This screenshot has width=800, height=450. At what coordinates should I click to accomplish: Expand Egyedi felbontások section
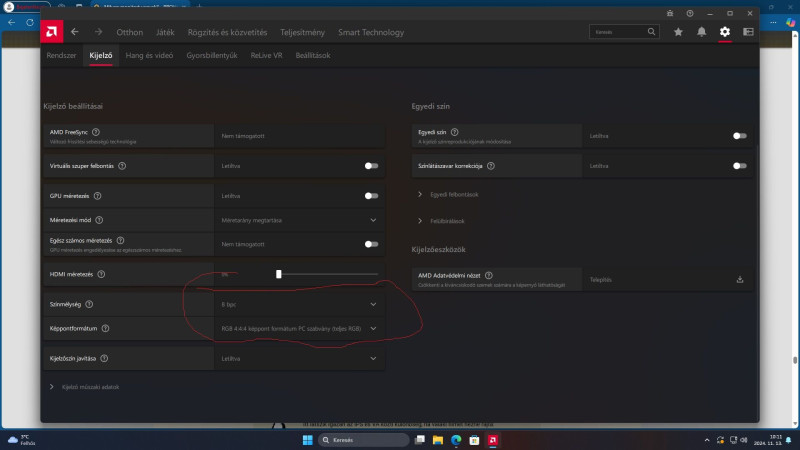coord(448,194)
